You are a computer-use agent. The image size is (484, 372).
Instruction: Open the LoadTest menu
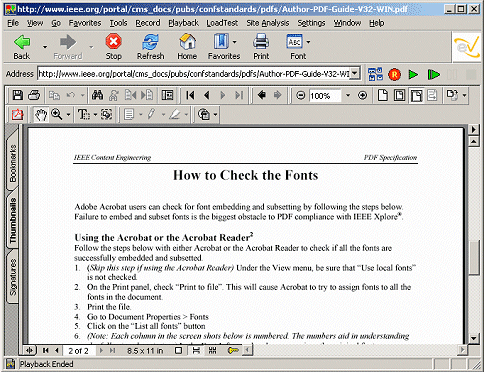coord(222,23)
